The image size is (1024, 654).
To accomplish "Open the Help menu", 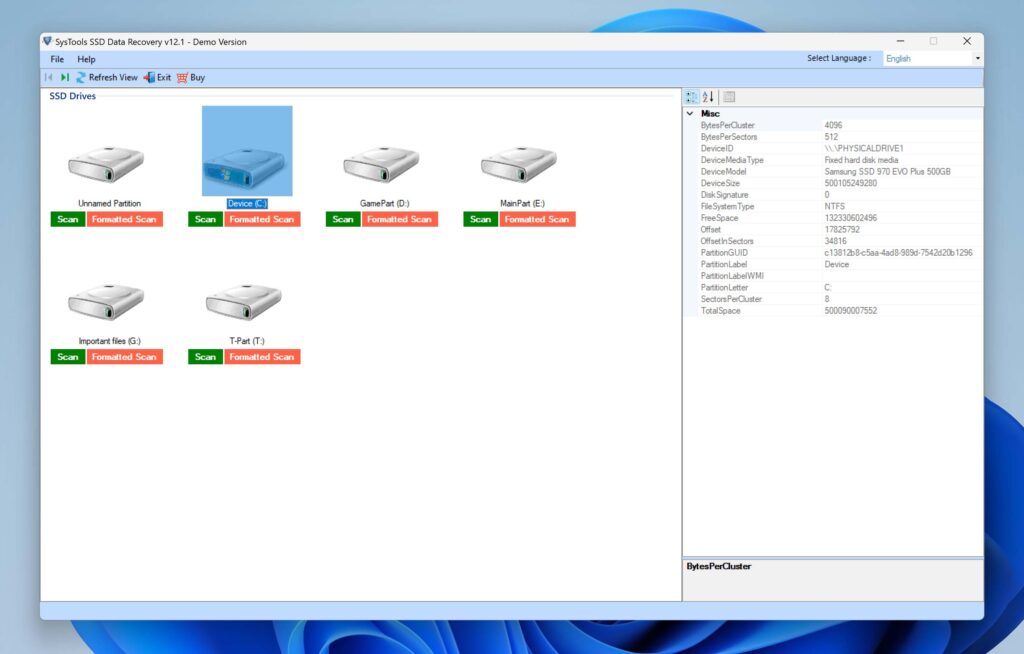I will coord(86,59).
